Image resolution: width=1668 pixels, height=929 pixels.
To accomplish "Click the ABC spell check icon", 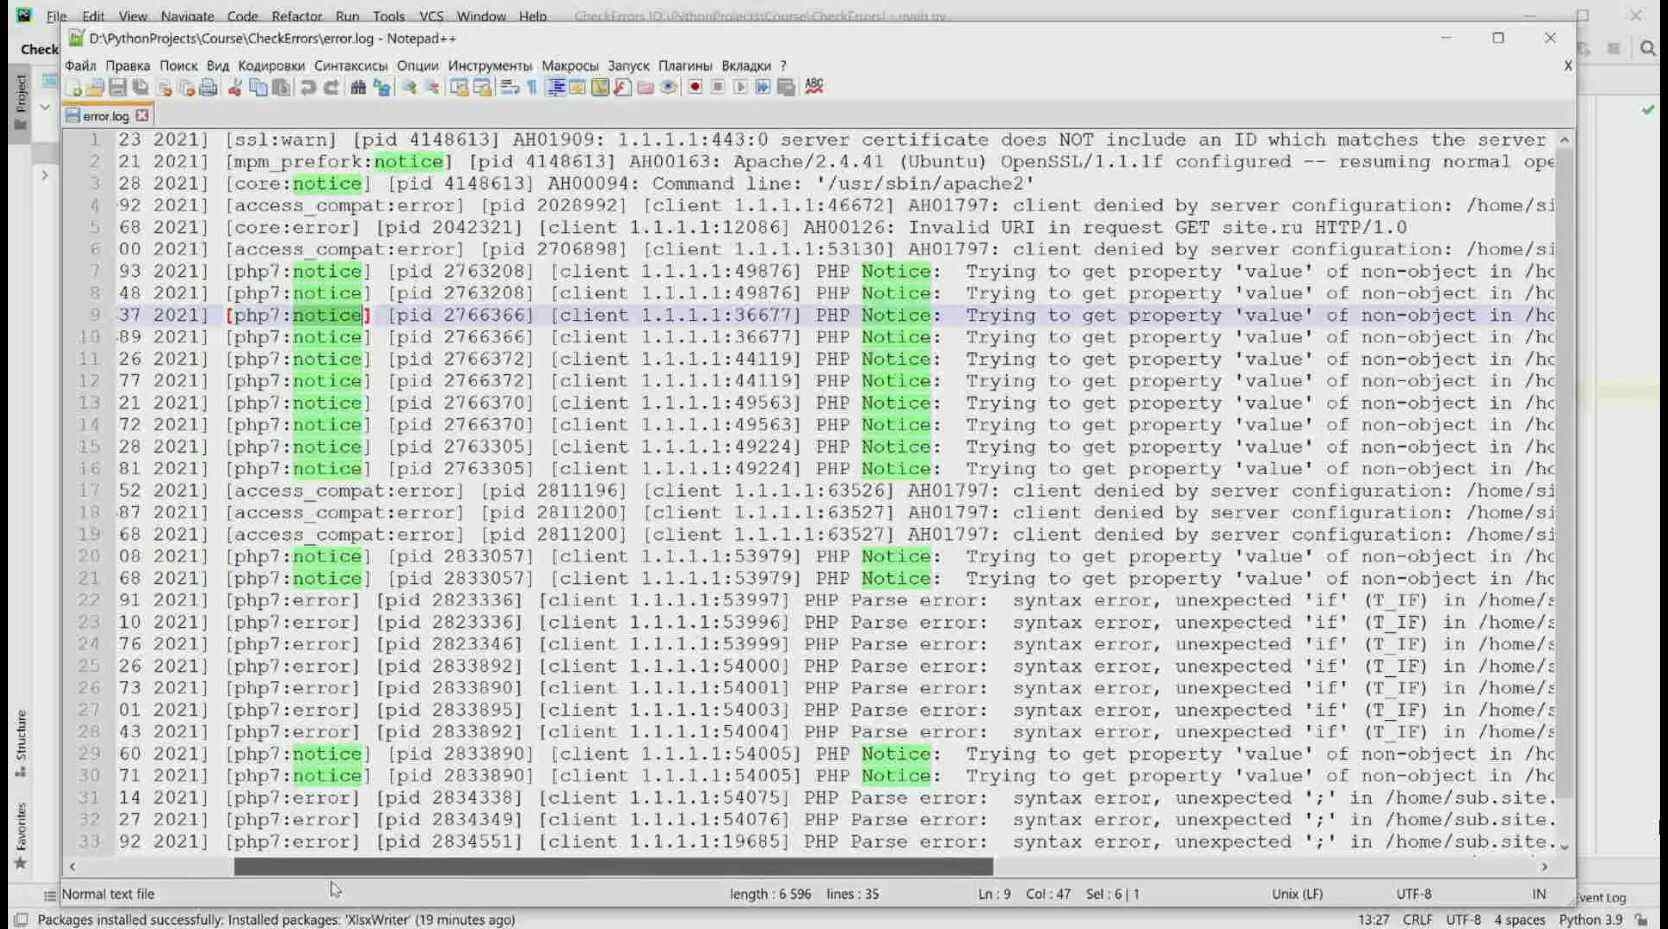I will [x=814, y=87].
